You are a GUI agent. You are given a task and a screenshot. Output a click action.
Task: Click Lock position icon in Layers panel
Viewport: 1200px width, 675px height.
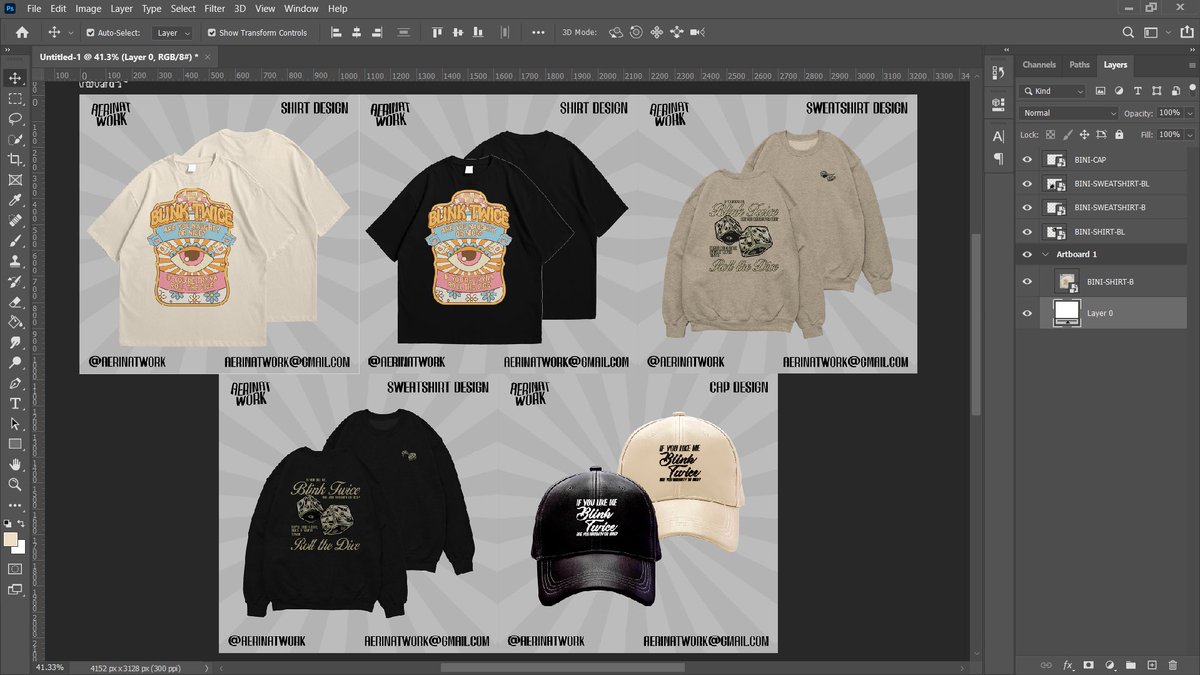point(1084,134)
